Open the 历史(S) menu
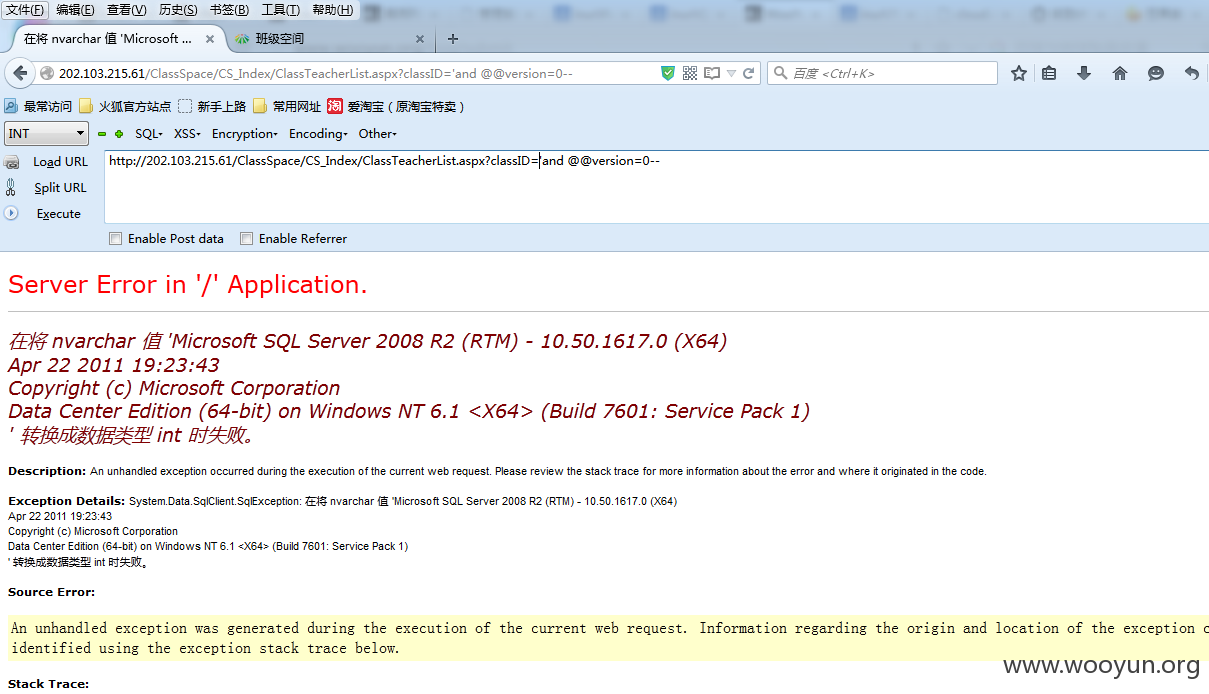The width and height of the screenshot is (1209, 694). point(178,10)
